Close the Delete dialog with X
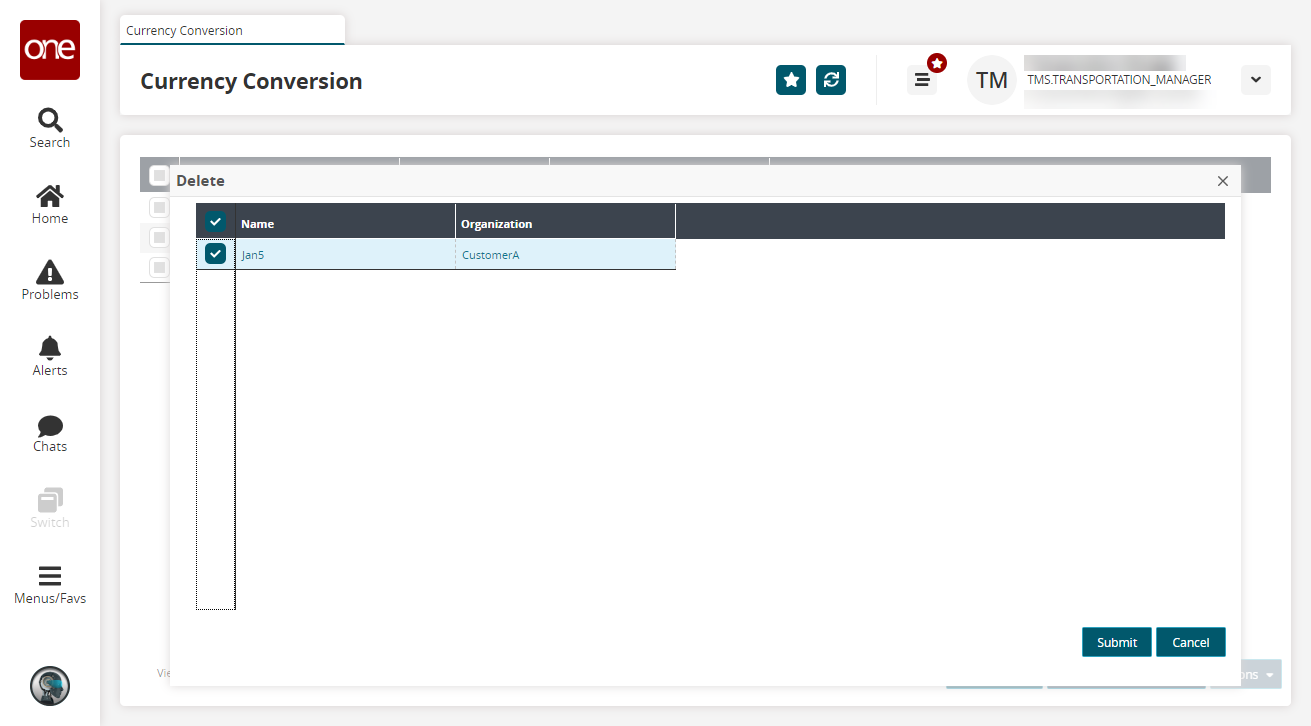The image size is (1311, 726). pyautogui.click(x=1223, y=181)
